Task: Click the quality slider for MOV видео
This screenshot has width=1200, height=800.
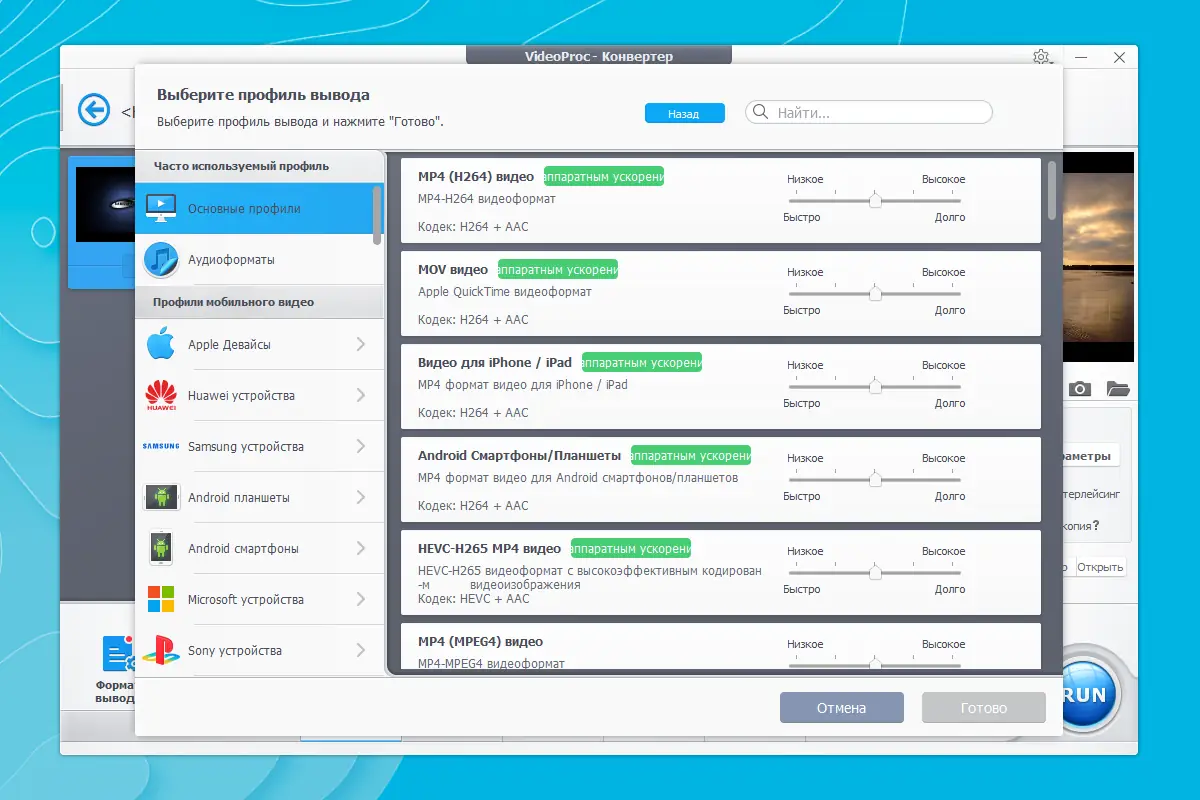Action: click(x=875, y=293)
